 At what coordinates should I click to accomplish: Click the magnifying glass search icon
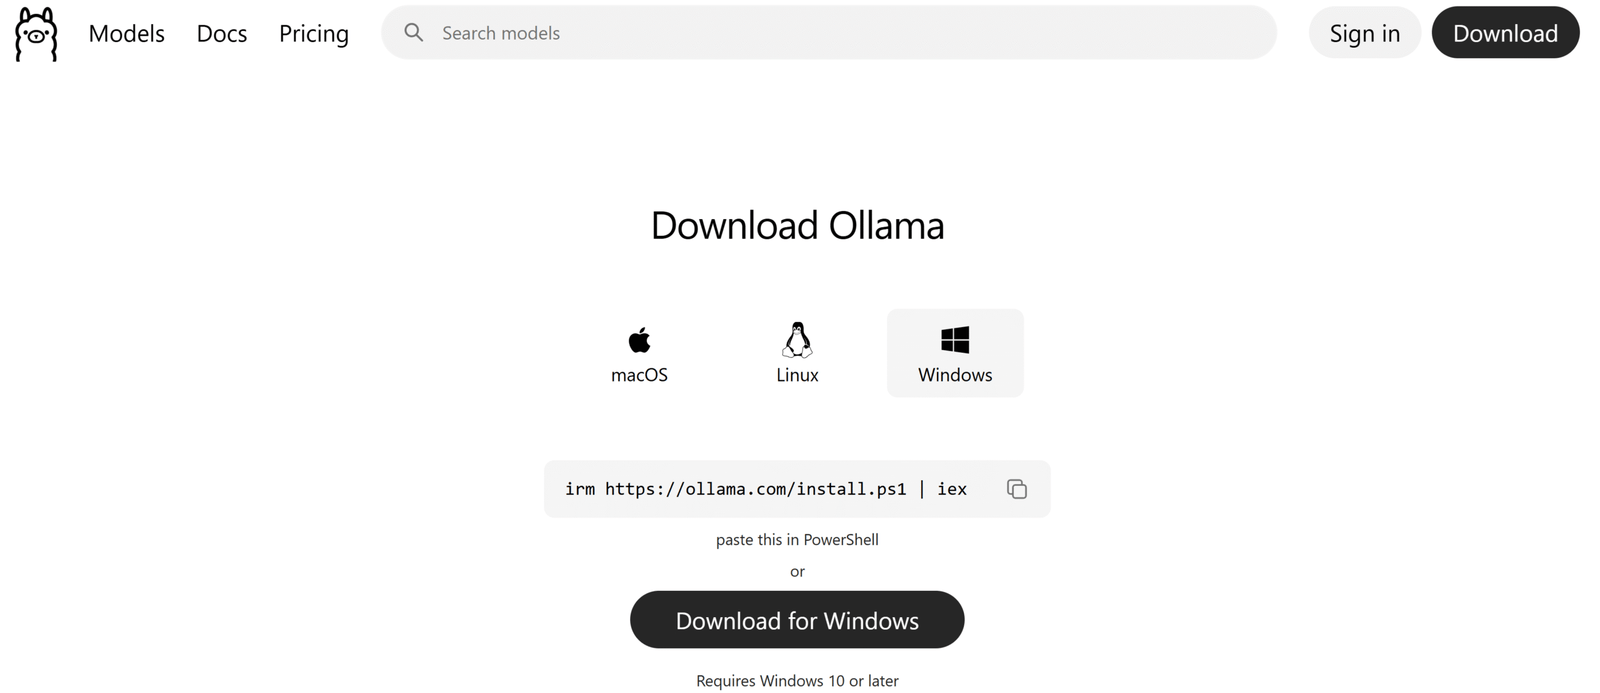click(x=413, y=32)
